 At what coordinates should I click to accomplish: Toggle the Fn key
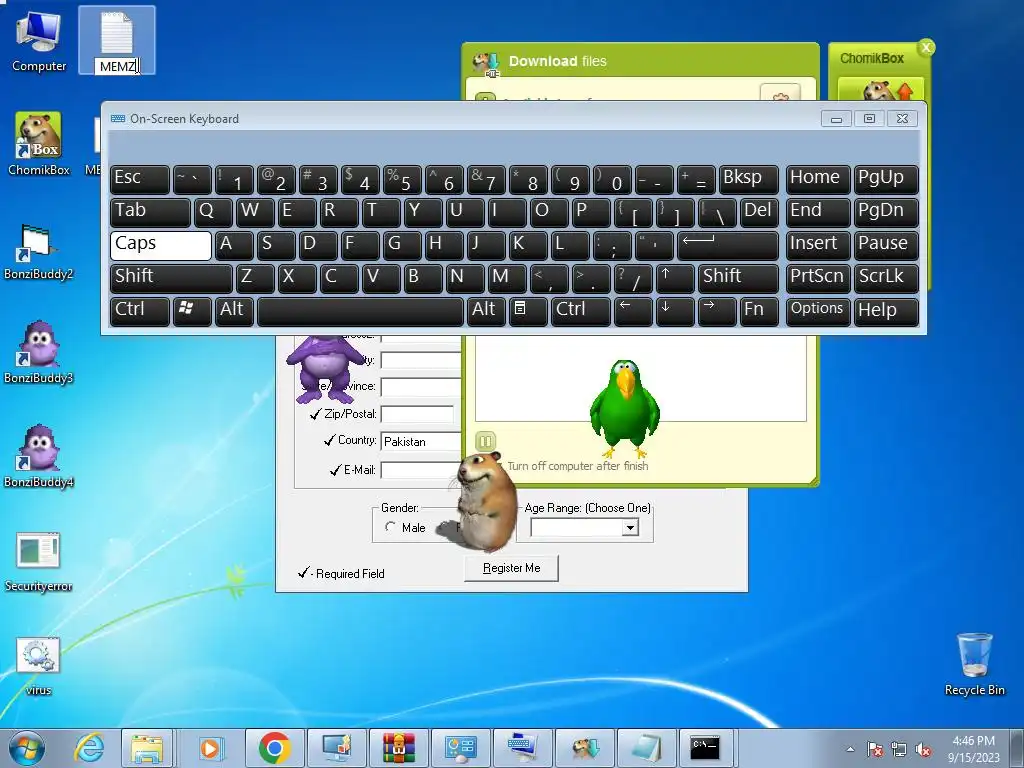(760, 311)
